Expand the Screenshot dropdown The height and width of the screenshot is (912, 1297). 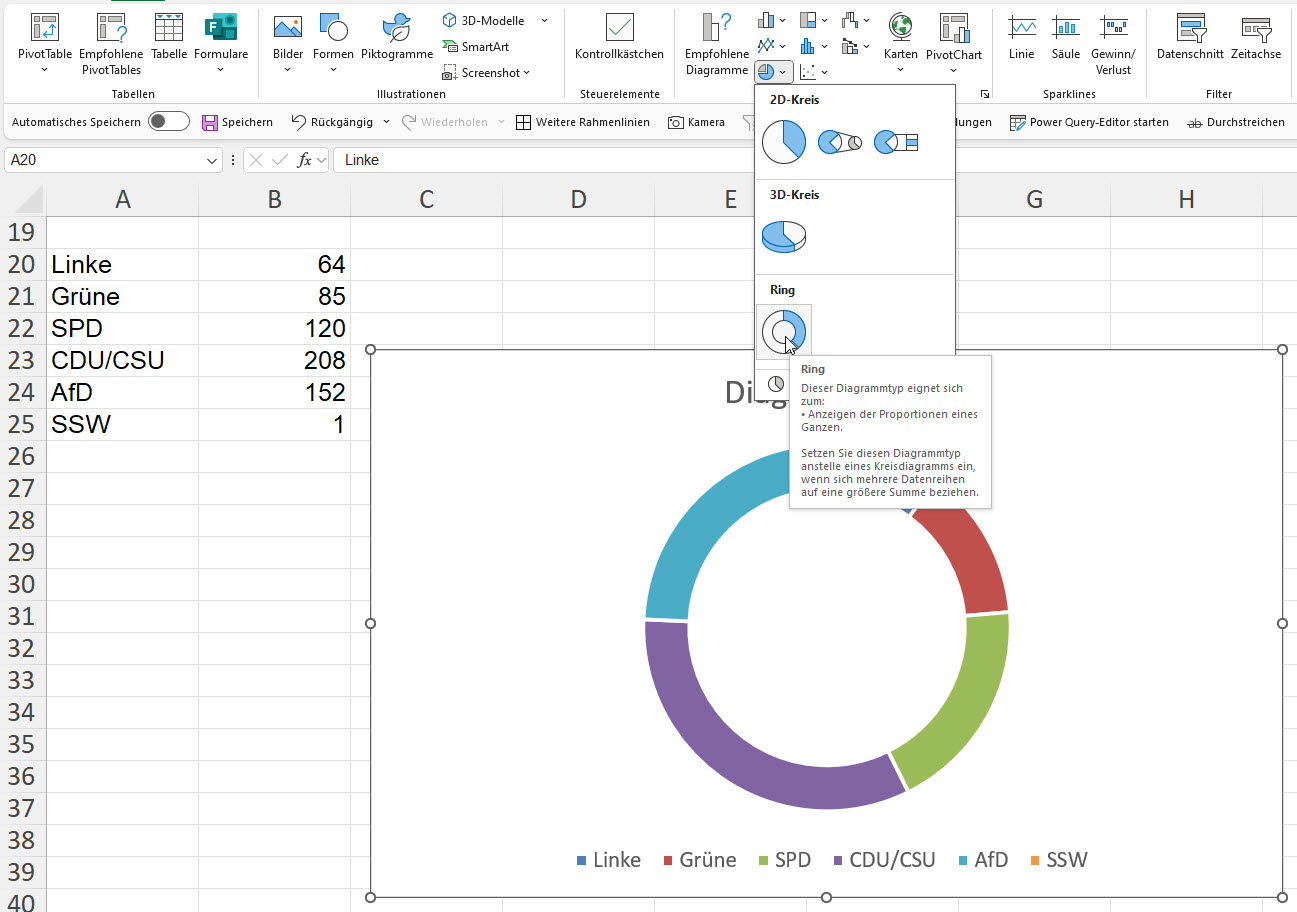527,73
